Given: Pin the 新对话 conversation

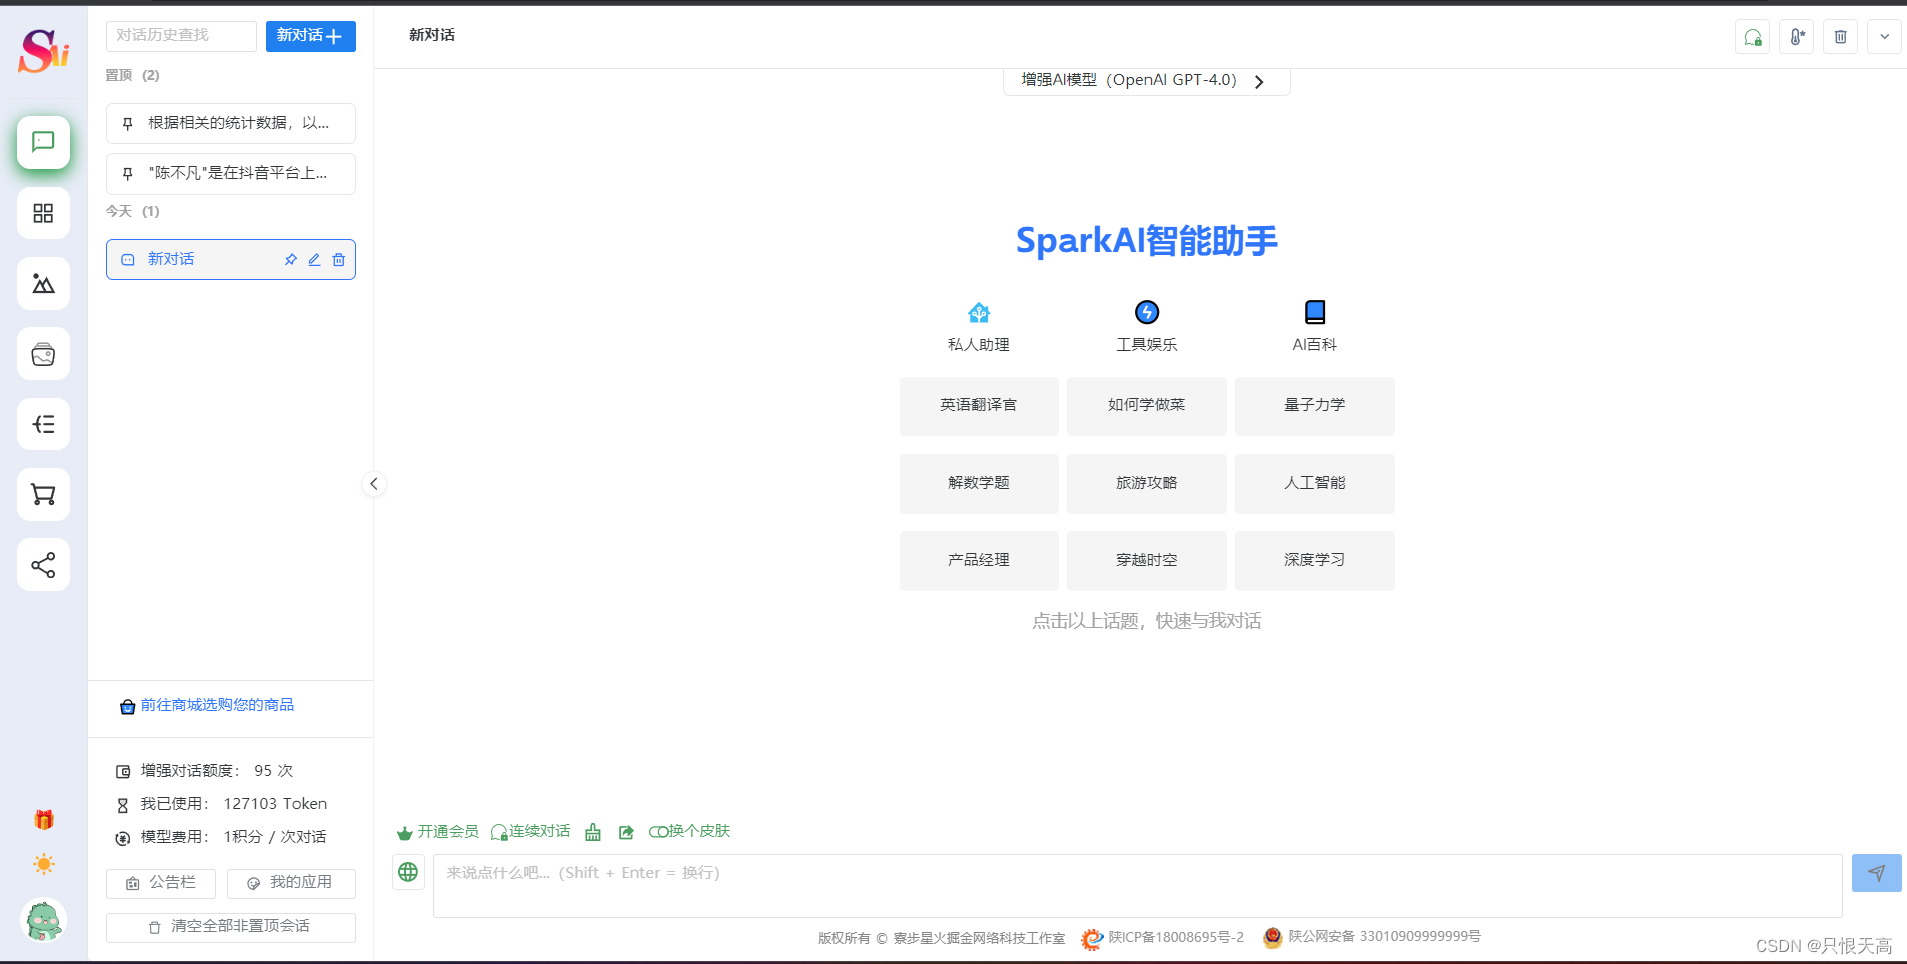Looking at the screenshot, I should (x=290, y=260).
